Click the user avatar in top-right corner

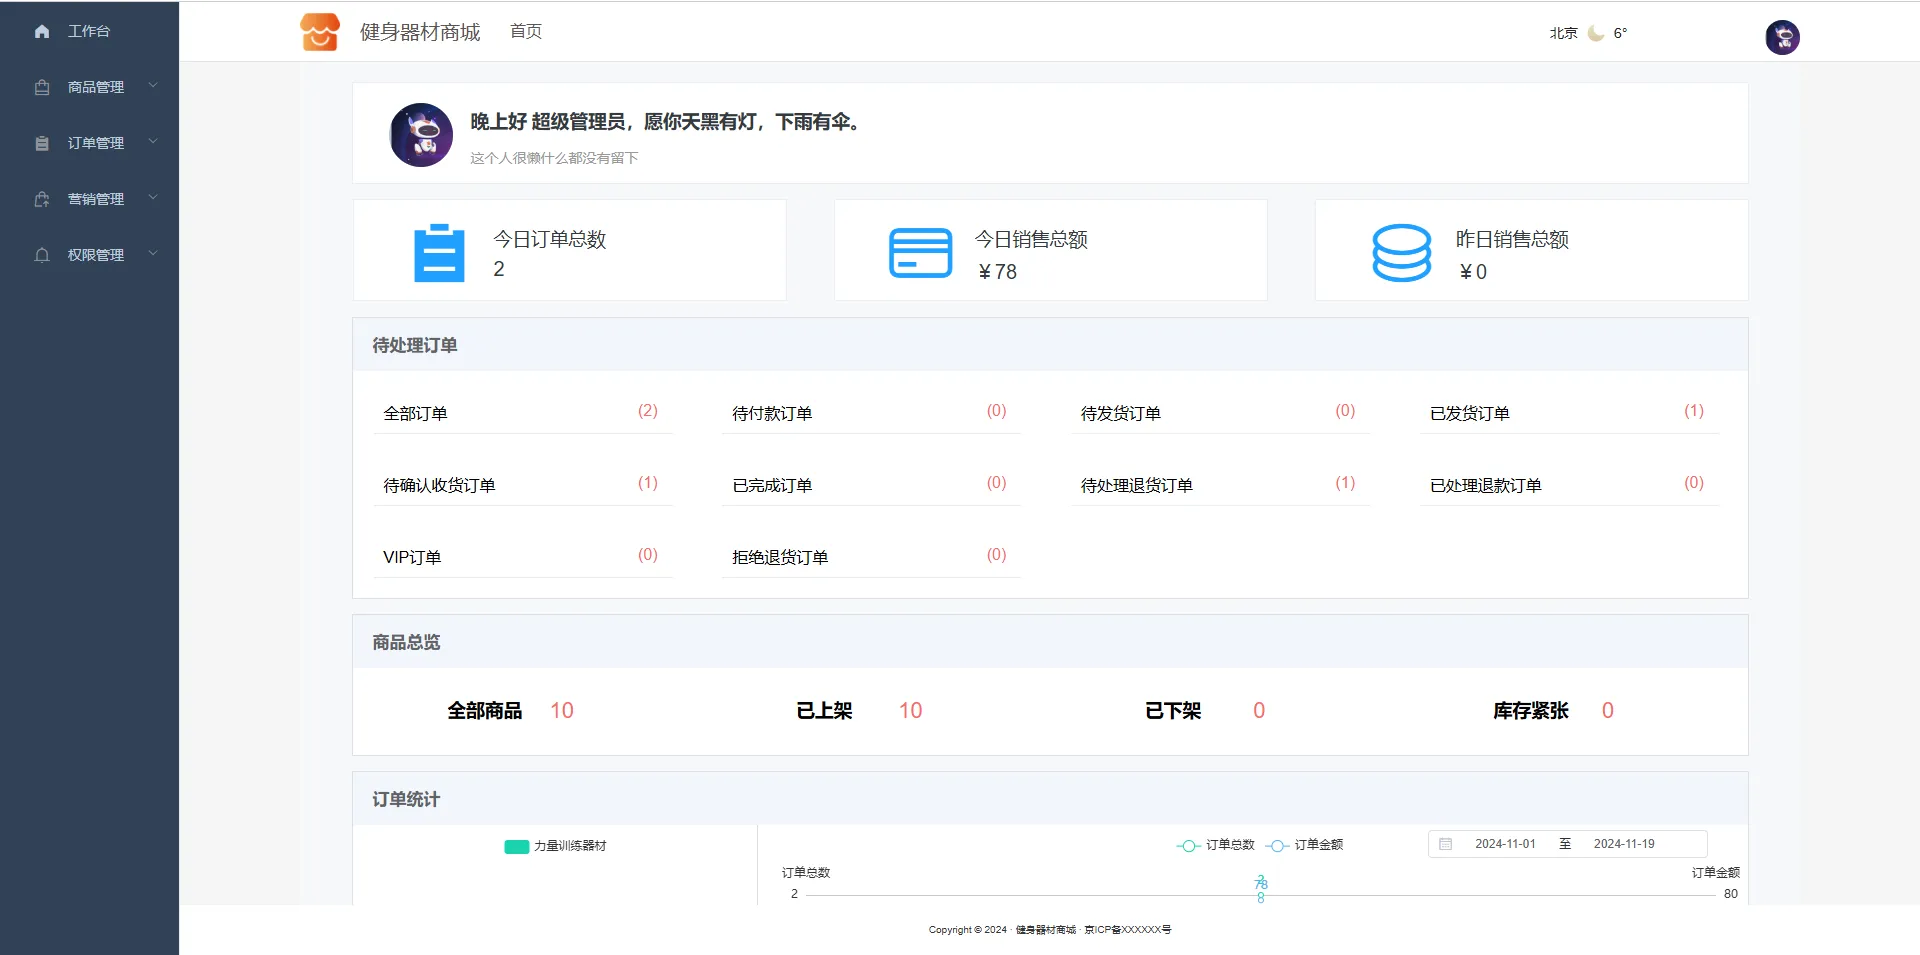click(x=1782, y=37)
